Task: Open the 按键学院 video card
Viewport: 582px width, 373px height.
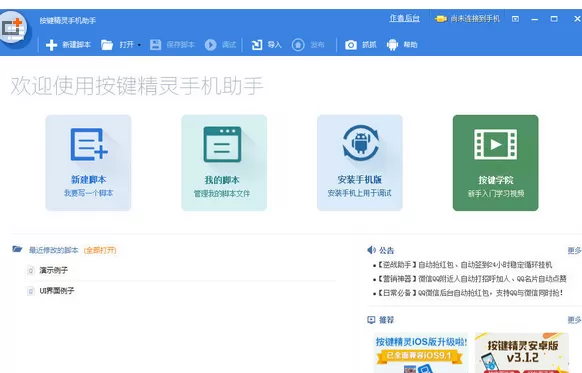Action: tap(496, 163)
